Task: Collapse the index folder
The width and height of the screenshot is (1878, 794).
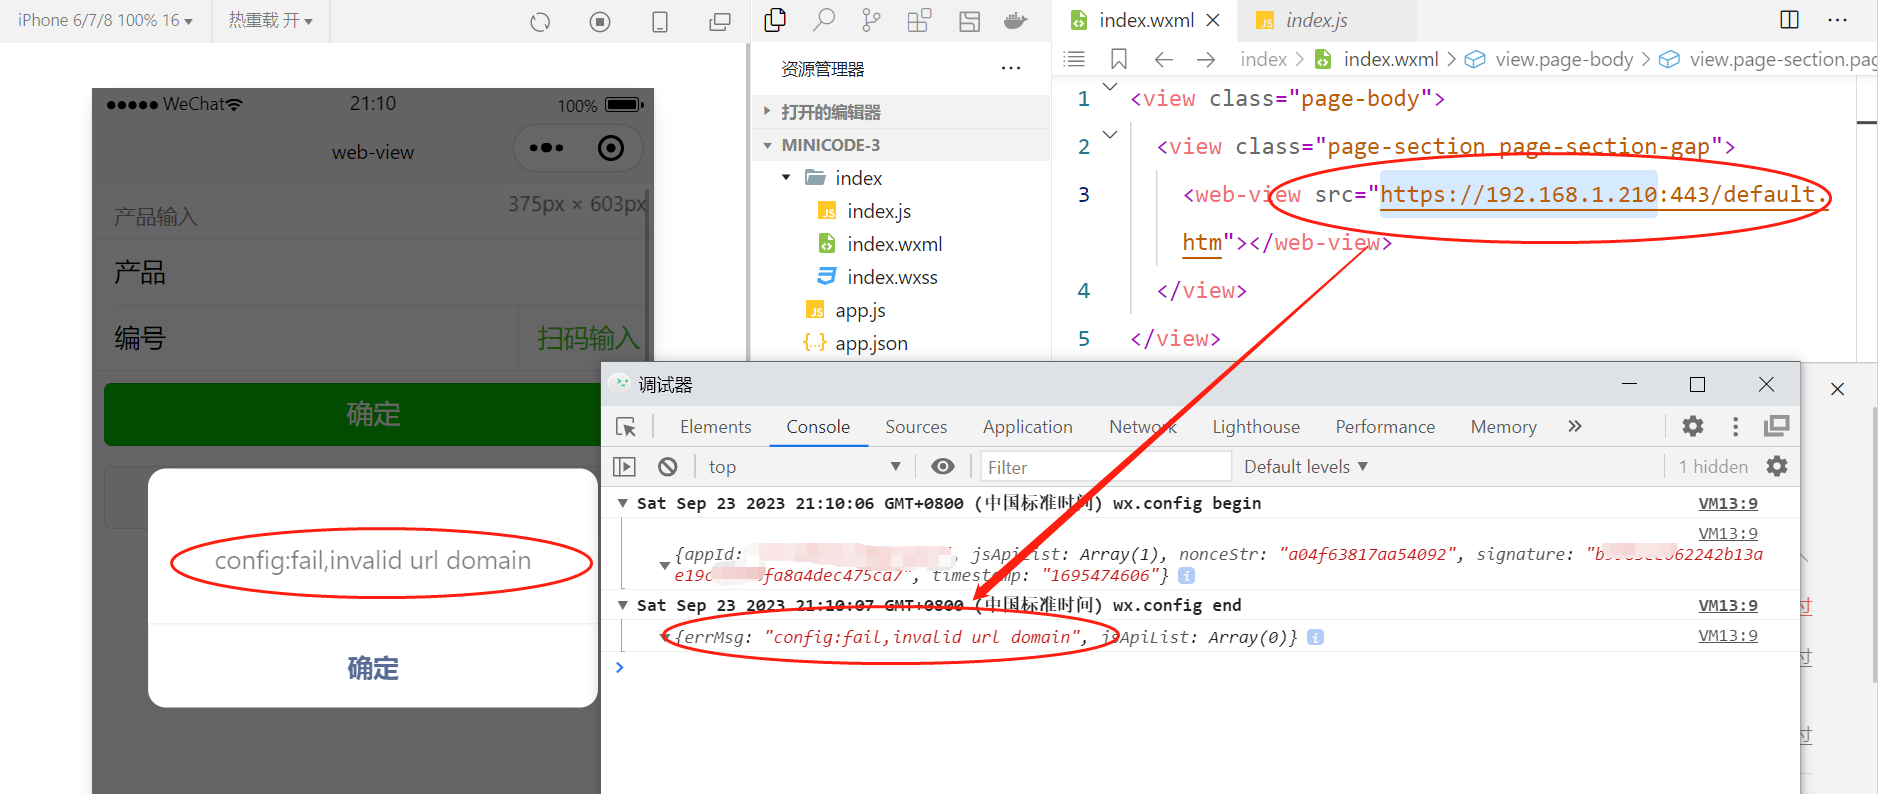Action: (786, 177)
